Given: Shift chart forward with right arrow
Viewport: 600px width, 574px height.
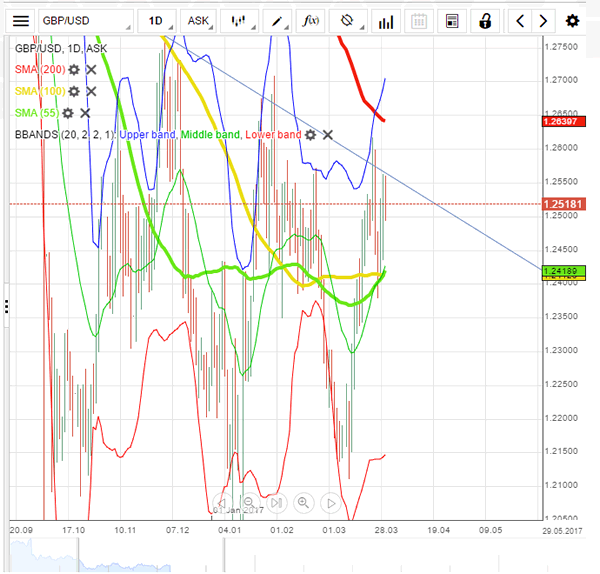Looking at the screenshot, I should pos(543,21).
